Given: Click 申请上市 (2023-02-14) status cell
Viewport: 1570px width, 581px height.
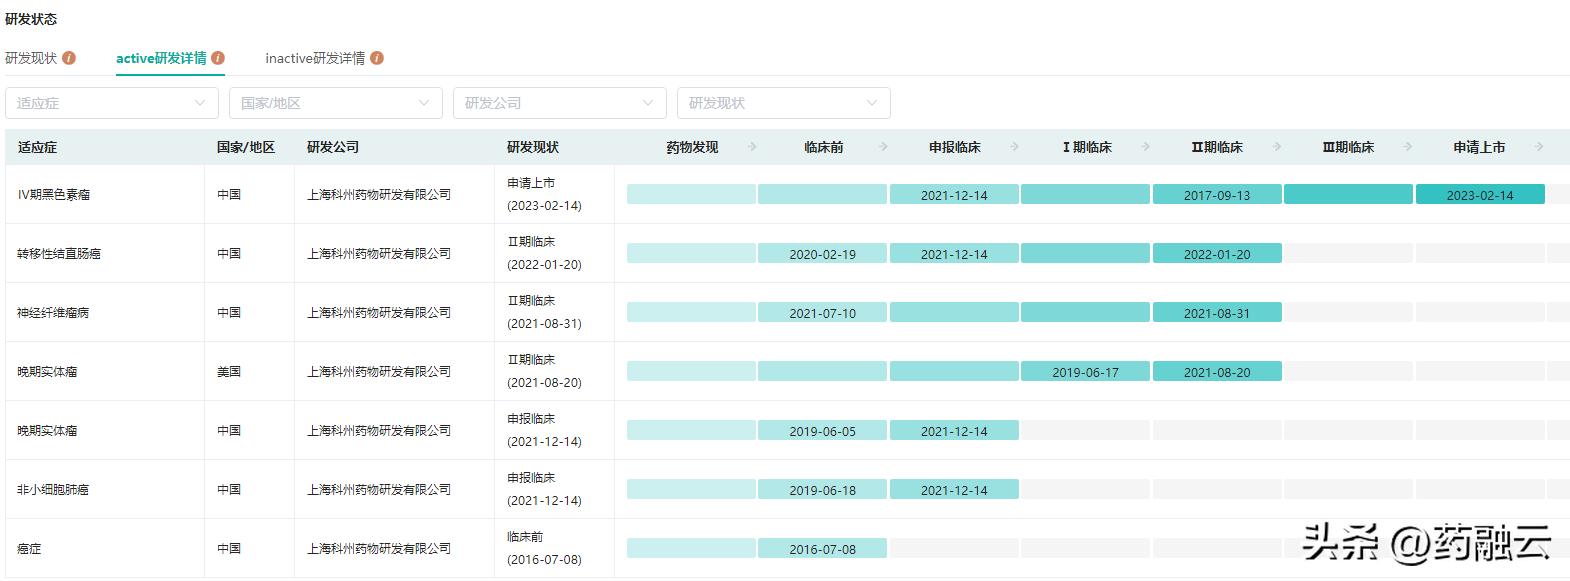Looking at the screenshot, I should [x=544, y=194].
